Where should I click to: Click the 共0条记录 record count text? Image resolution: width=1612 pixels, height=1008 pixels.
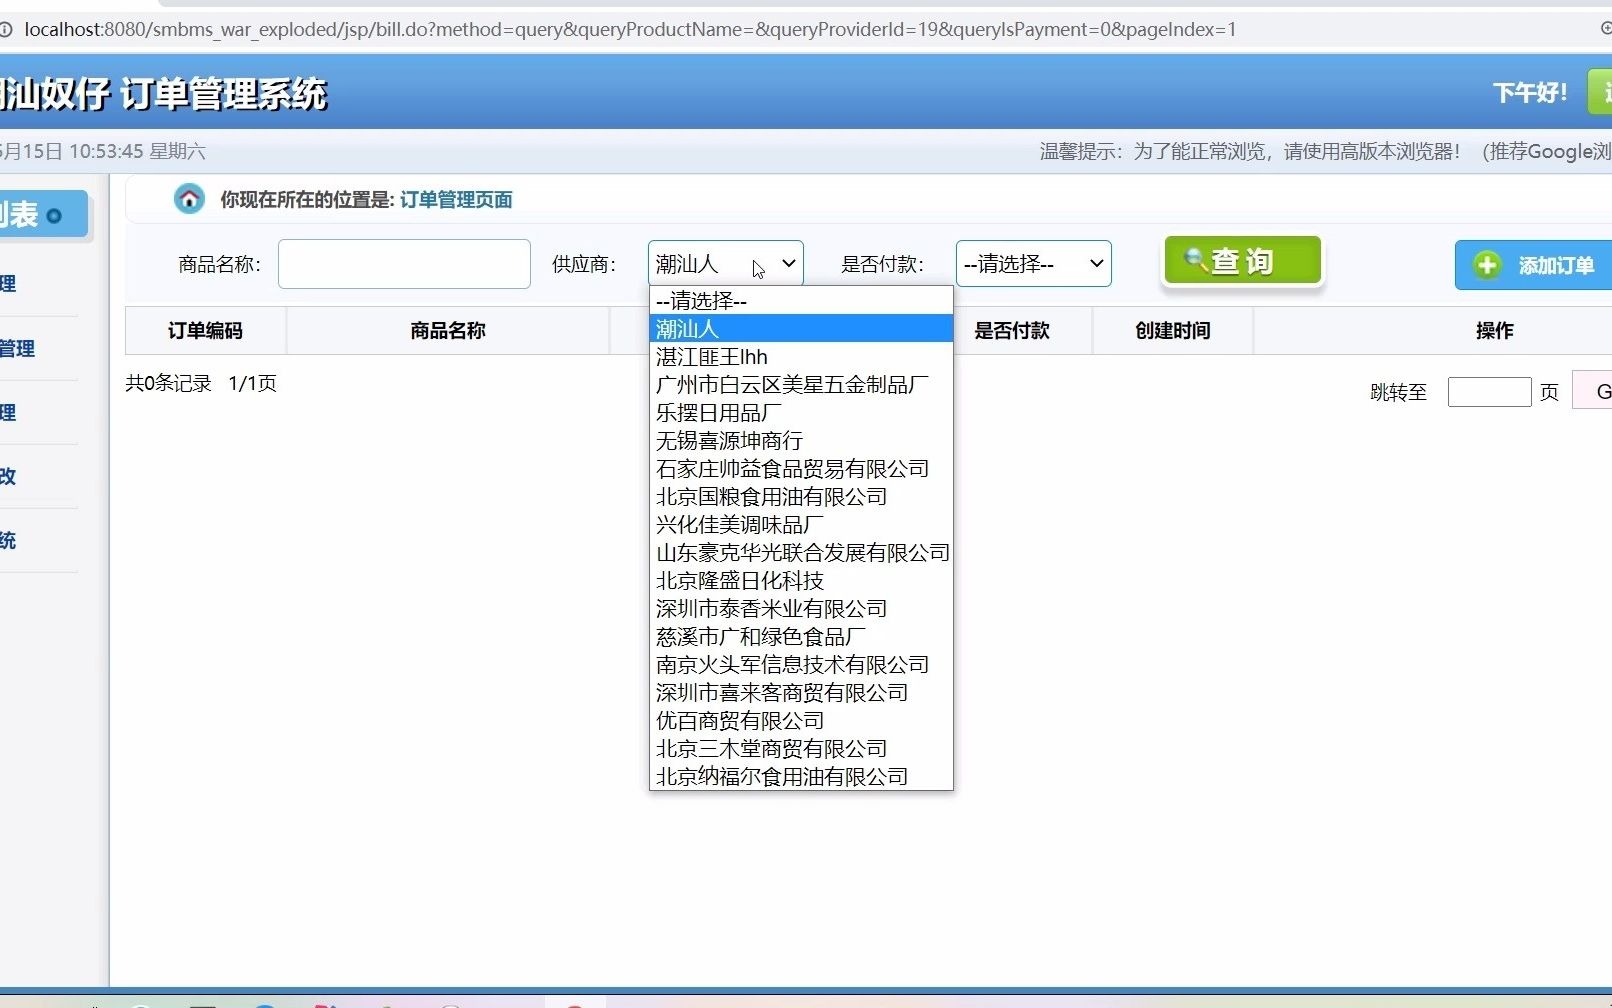(x=168, y=383)
